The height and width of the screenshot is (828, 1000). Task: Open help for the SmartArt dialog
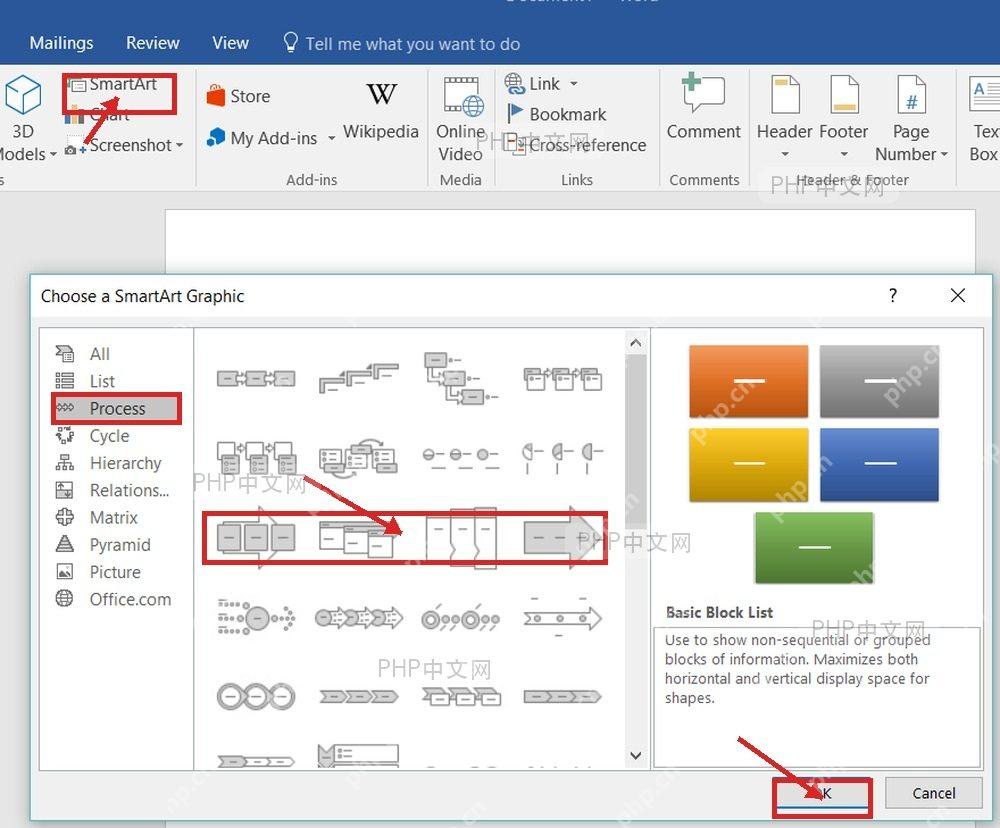point(893,295)
